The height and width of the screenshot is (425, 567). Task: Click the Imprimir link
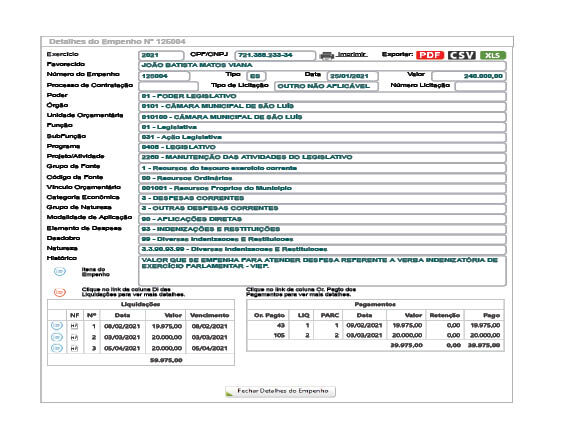[x=352, y=54]
